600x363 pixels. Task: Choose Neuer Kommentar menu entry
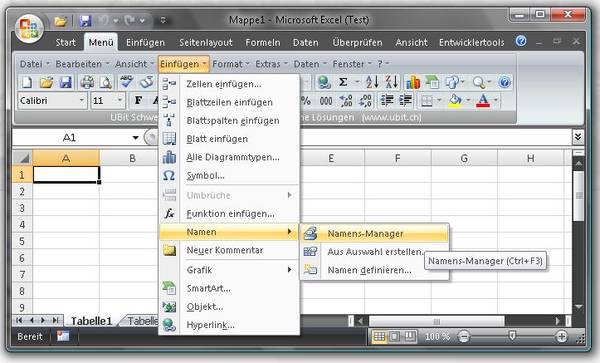pyautogui.click(x=229, y=250)
